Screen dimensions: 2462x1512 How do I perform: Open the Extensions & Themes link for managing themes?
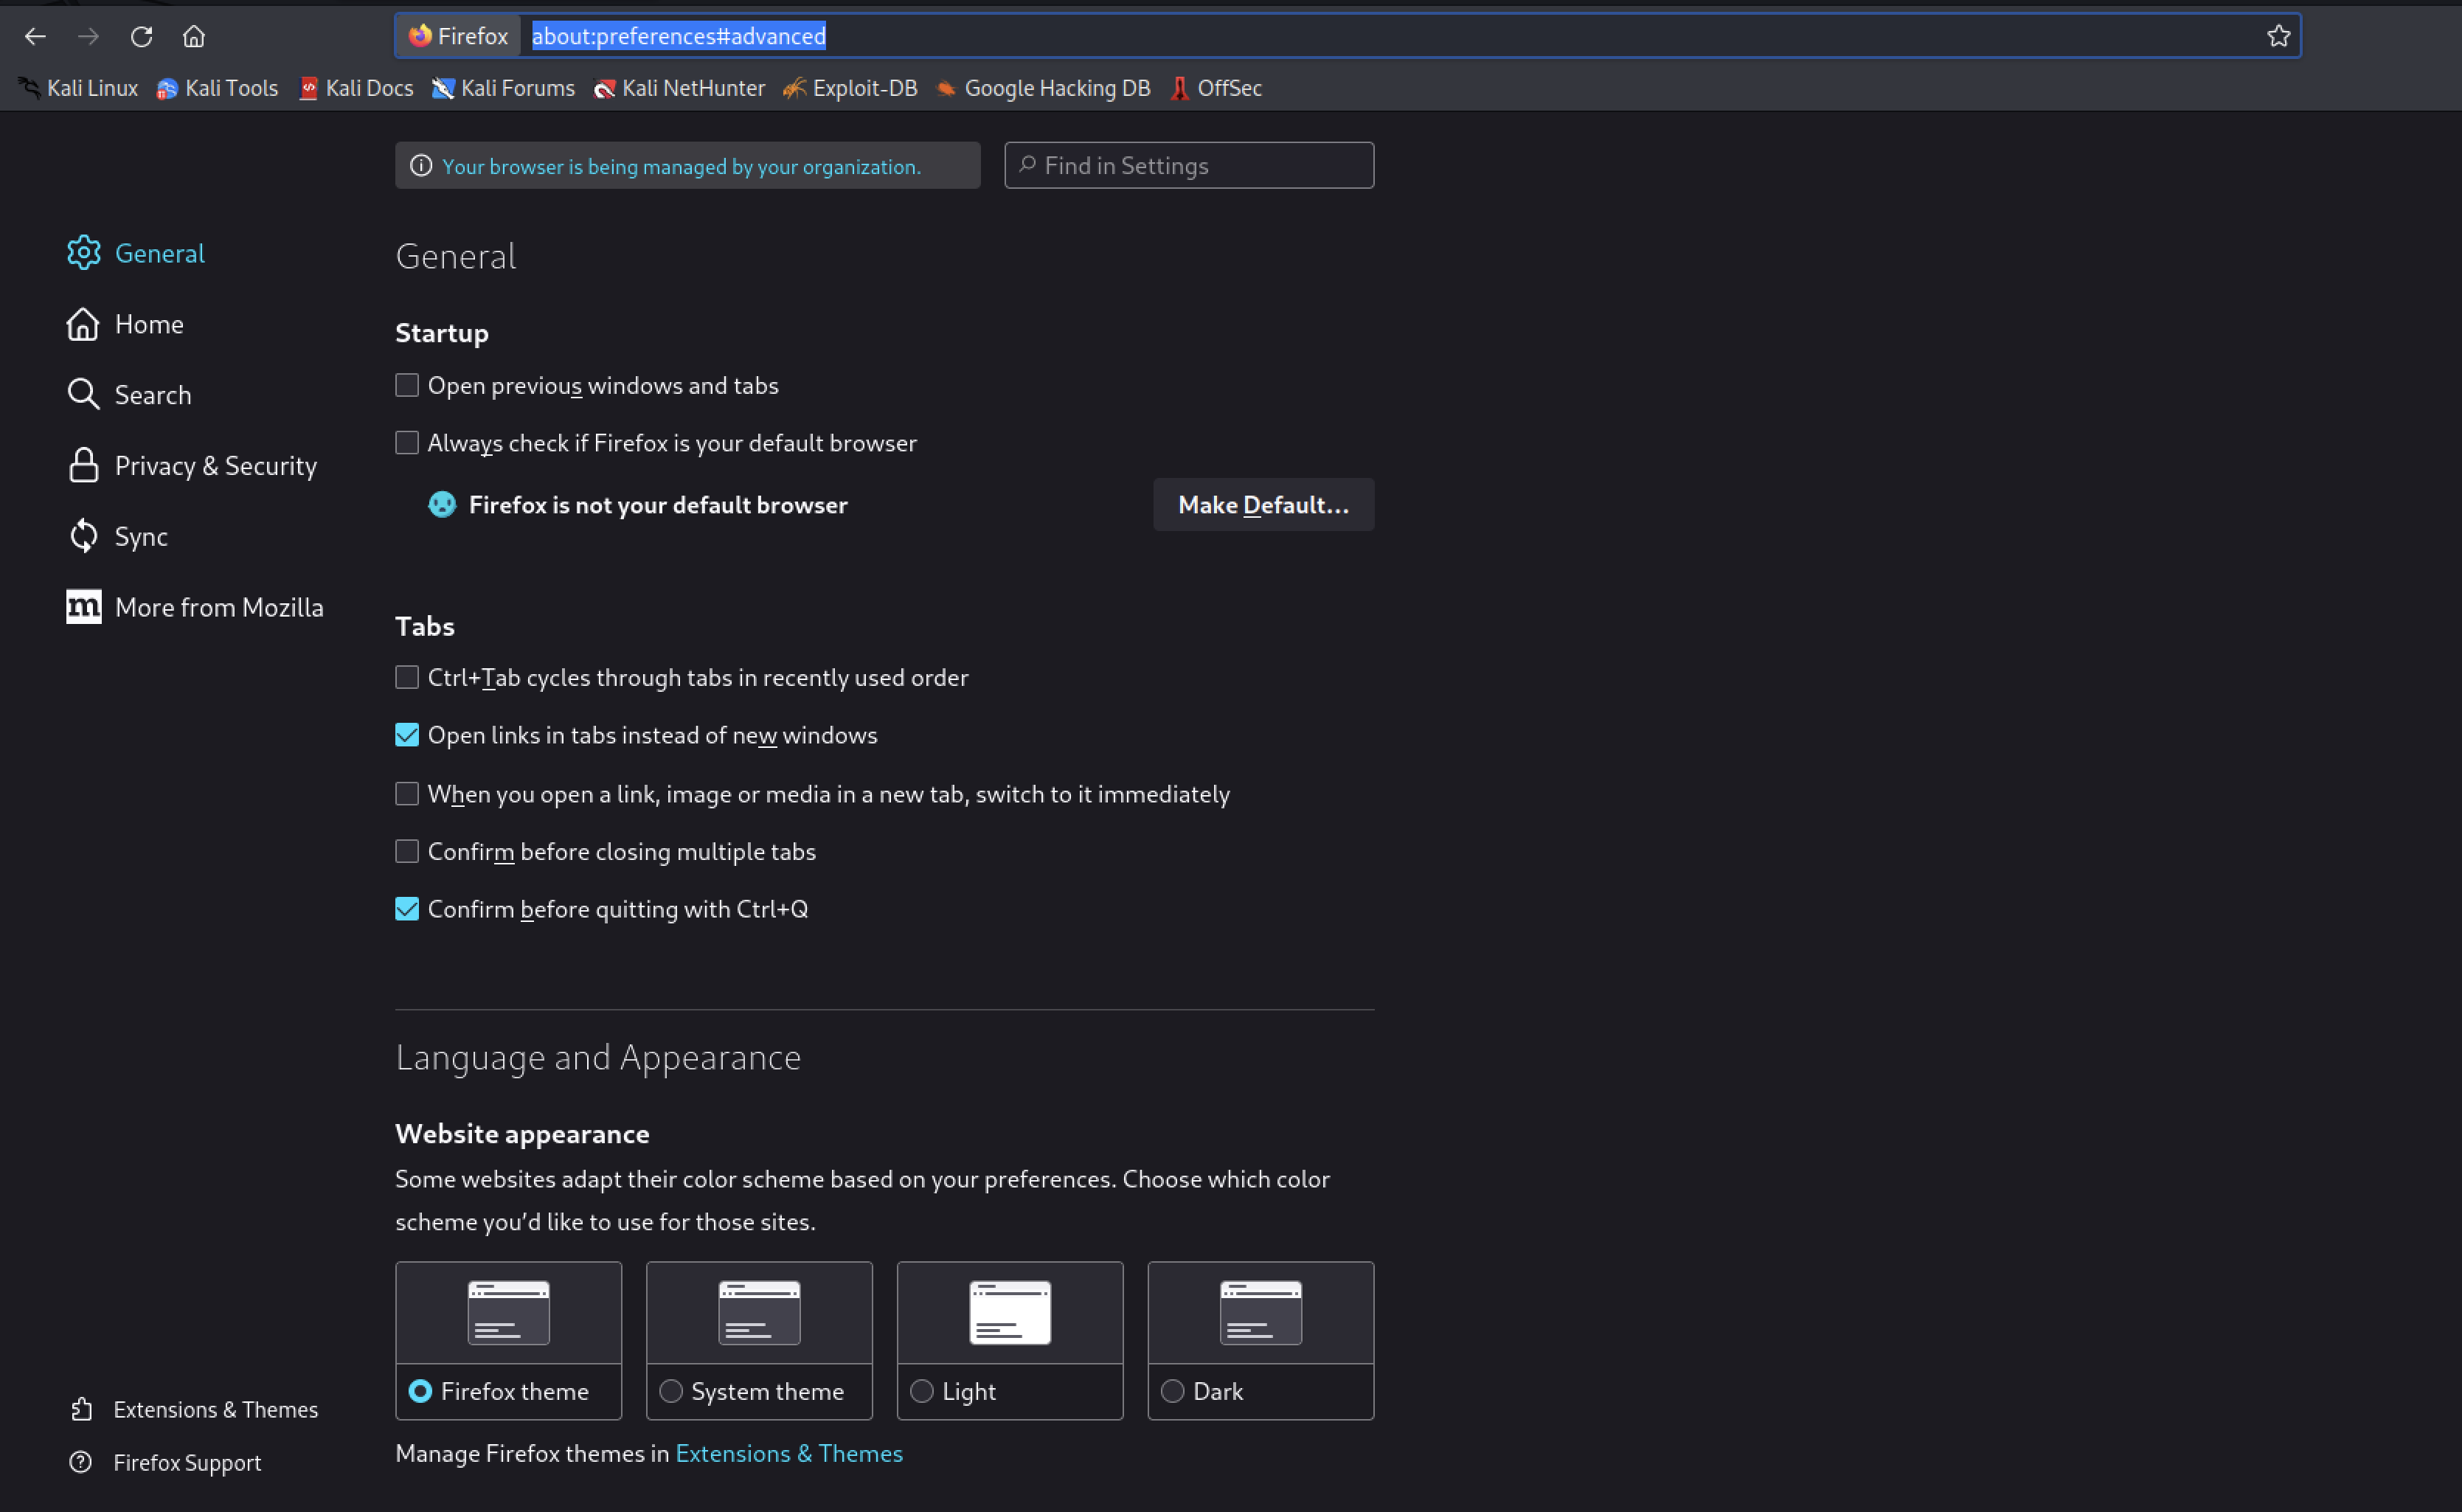(x=788, y=1453)
